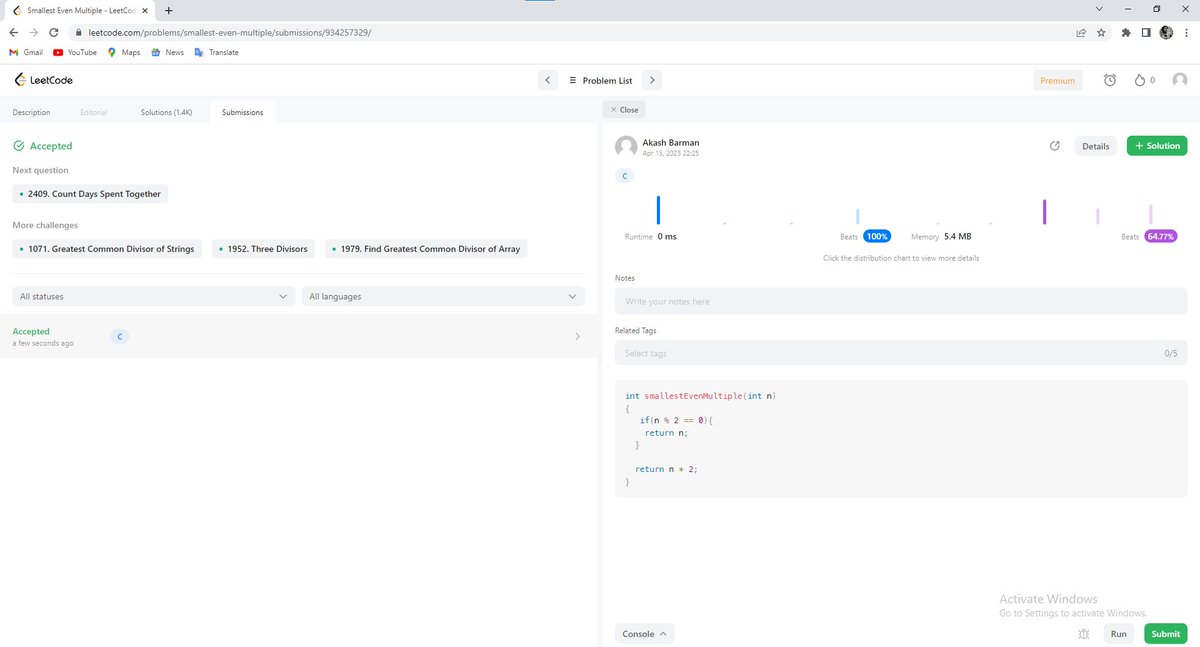The height and width of the screenshot is (647, 1200).
Task: Open challenge 1952 Three Divisors
Action: 265,248
